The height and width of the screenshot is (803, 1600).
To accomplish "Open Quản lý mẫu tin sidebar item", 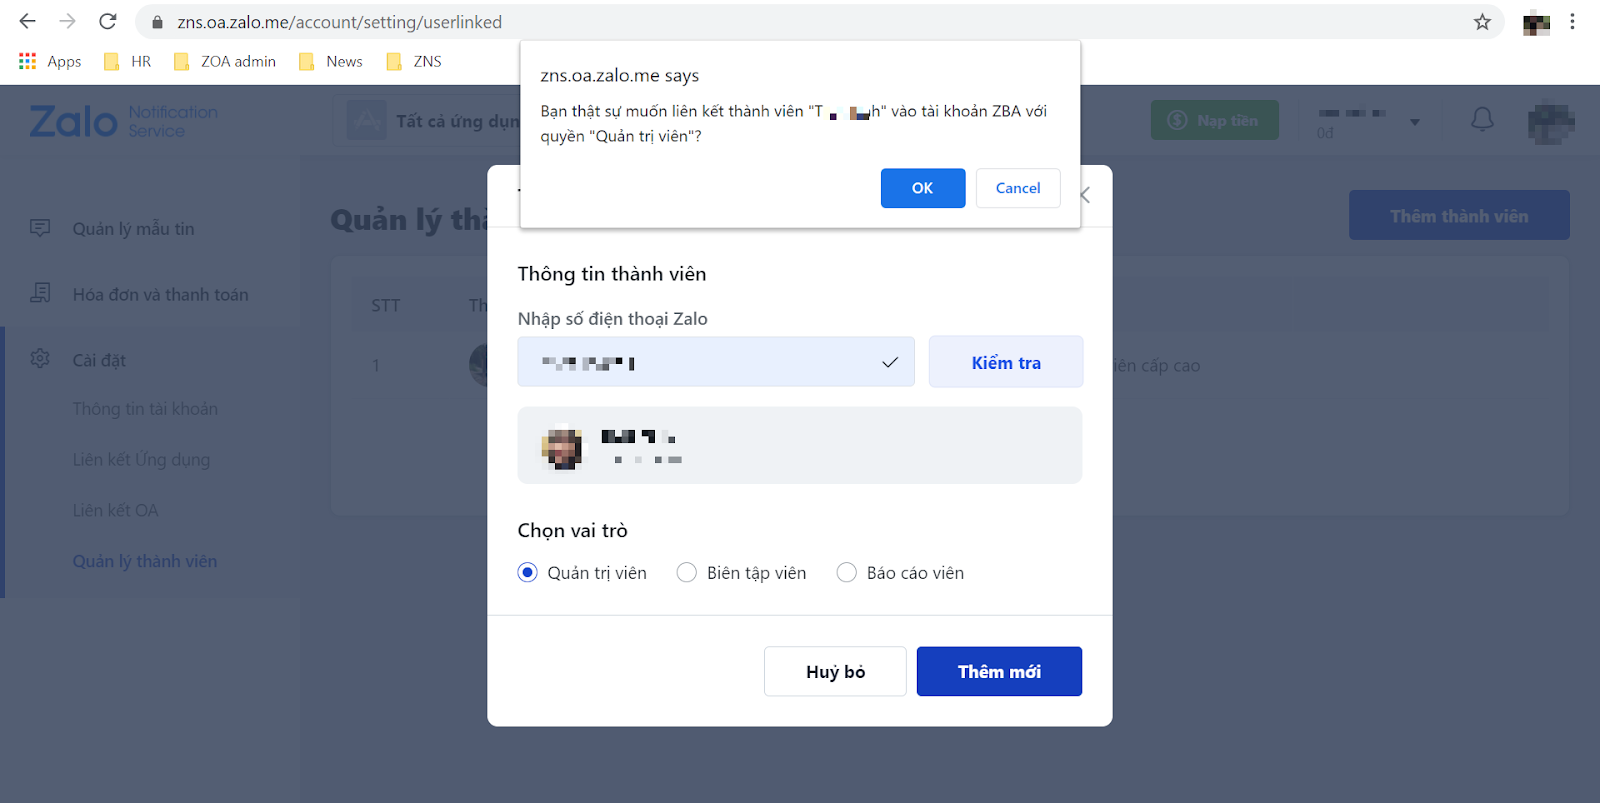I will 133,229.
